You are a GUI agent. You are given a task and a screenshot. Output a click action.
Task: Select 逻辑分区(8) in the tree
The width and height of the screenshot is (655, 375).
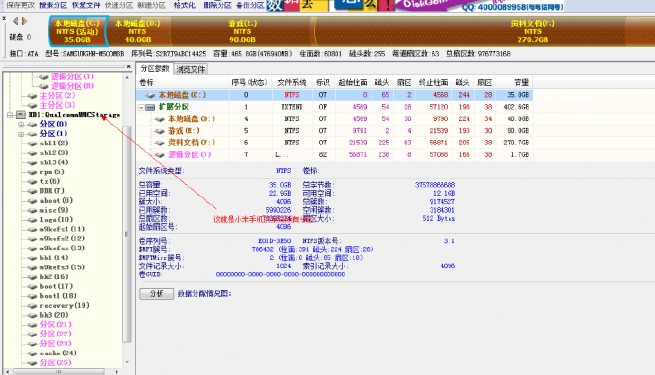[x=72, y=86]
